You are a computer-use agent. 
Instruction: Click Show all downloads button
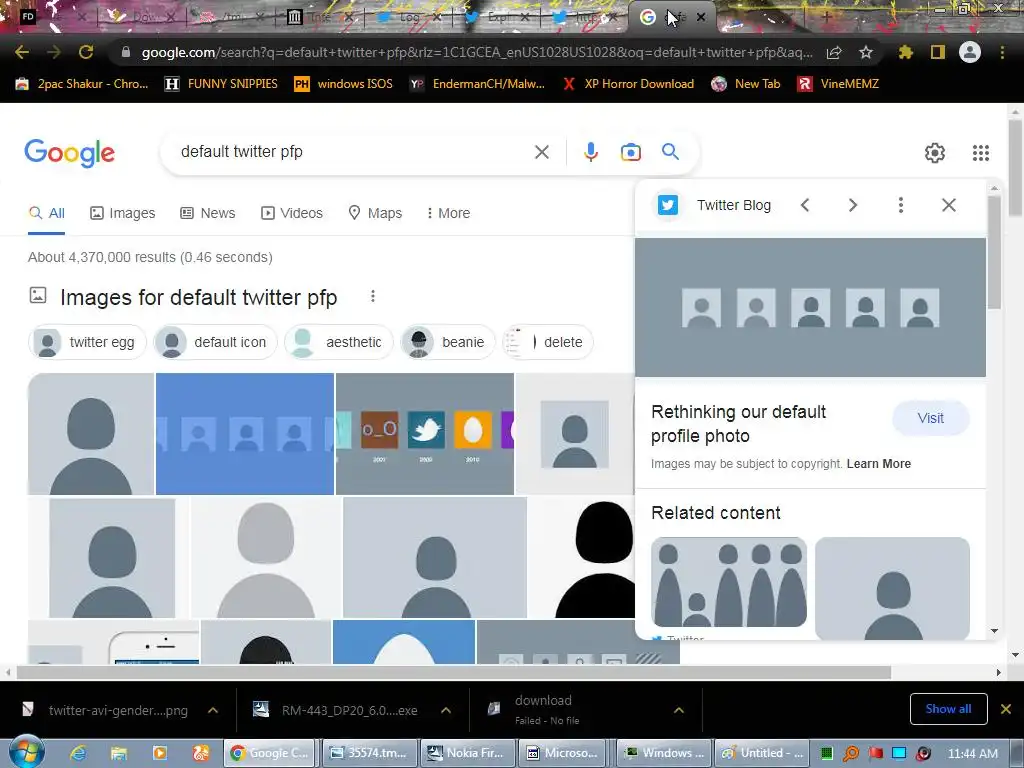(948, 709)
